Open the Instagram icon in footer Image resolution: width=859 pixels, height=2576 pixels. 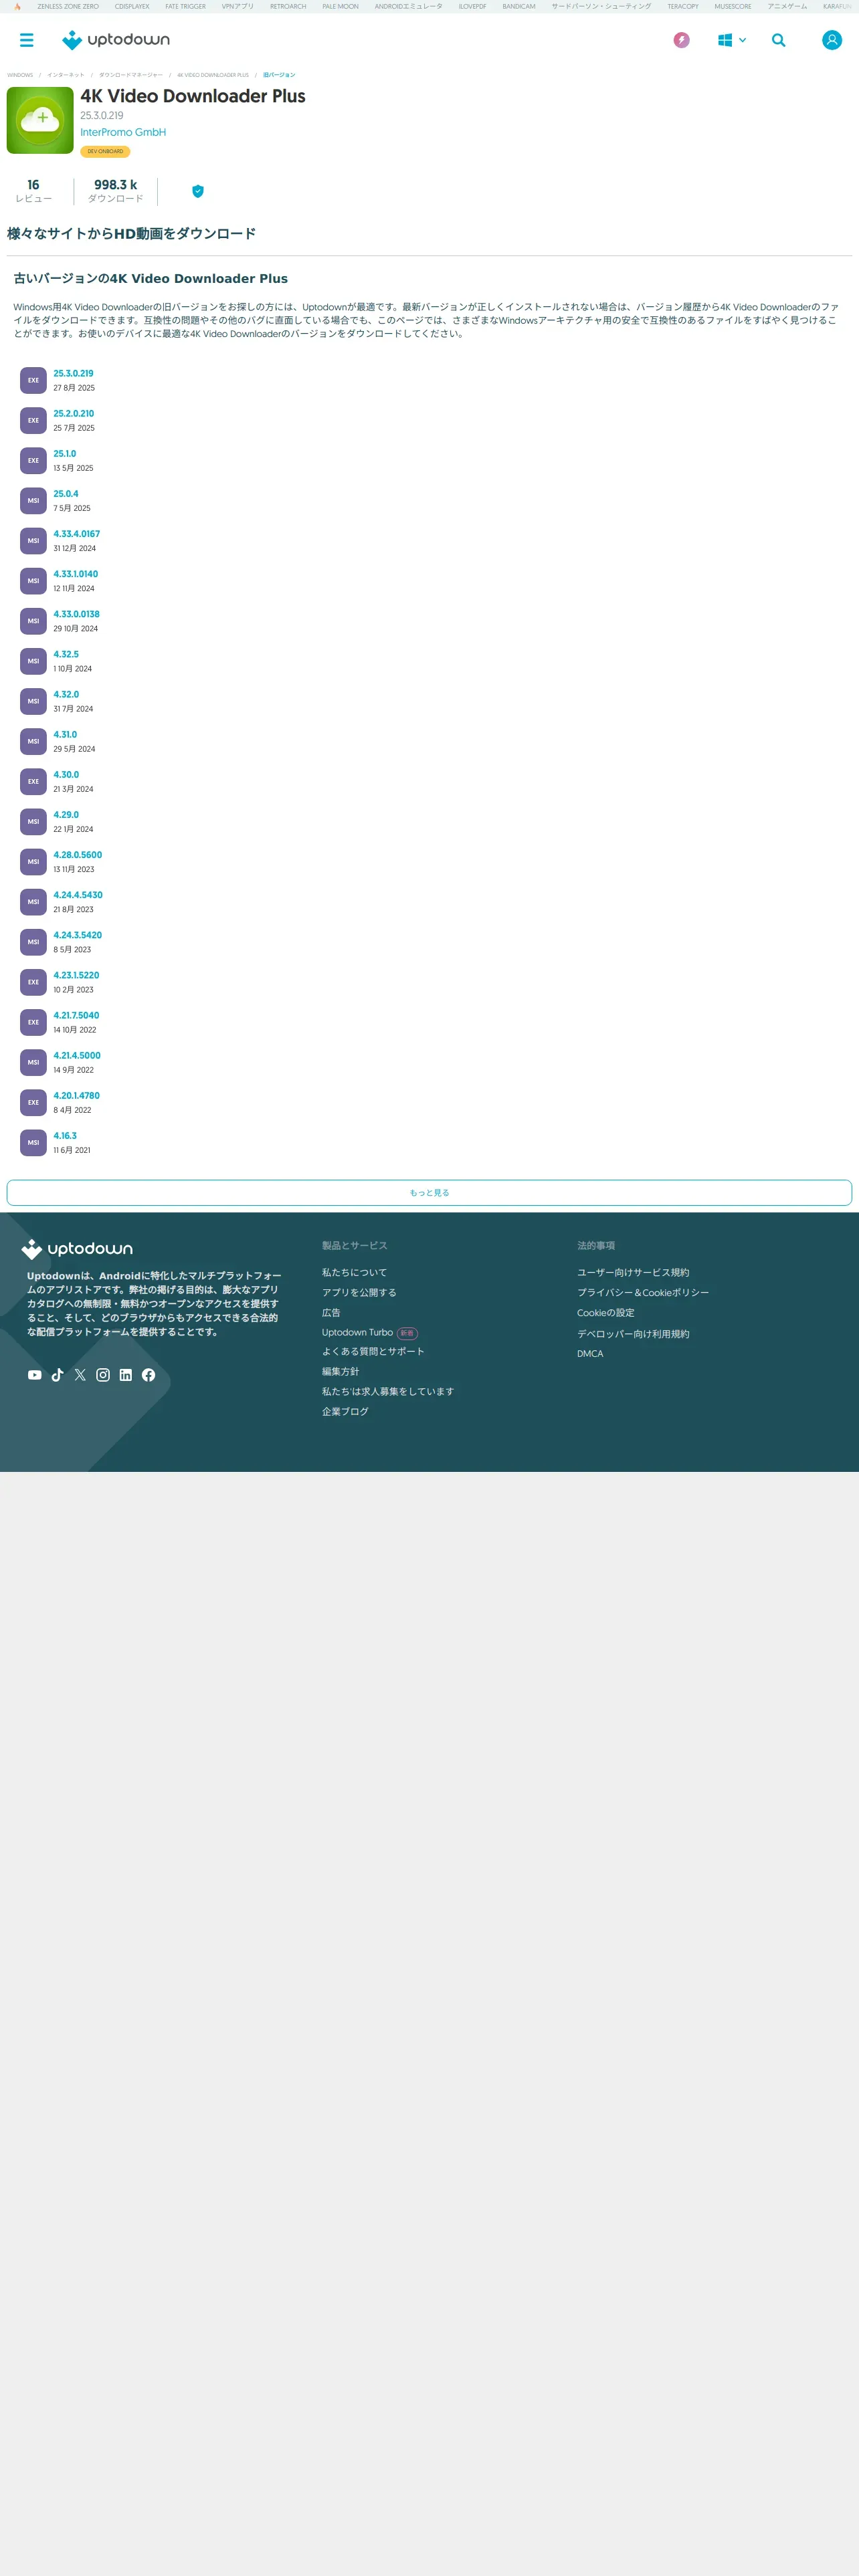[x=103, y=1375]
